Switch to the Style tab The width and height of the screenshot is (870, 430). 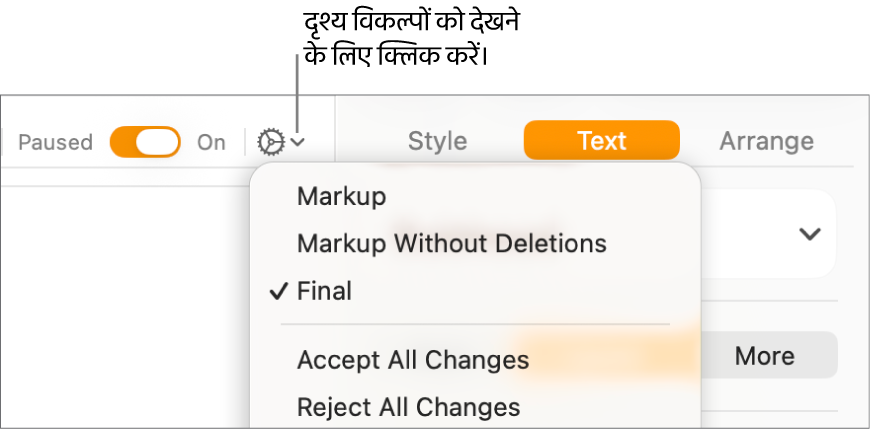(x=437, y=141)
